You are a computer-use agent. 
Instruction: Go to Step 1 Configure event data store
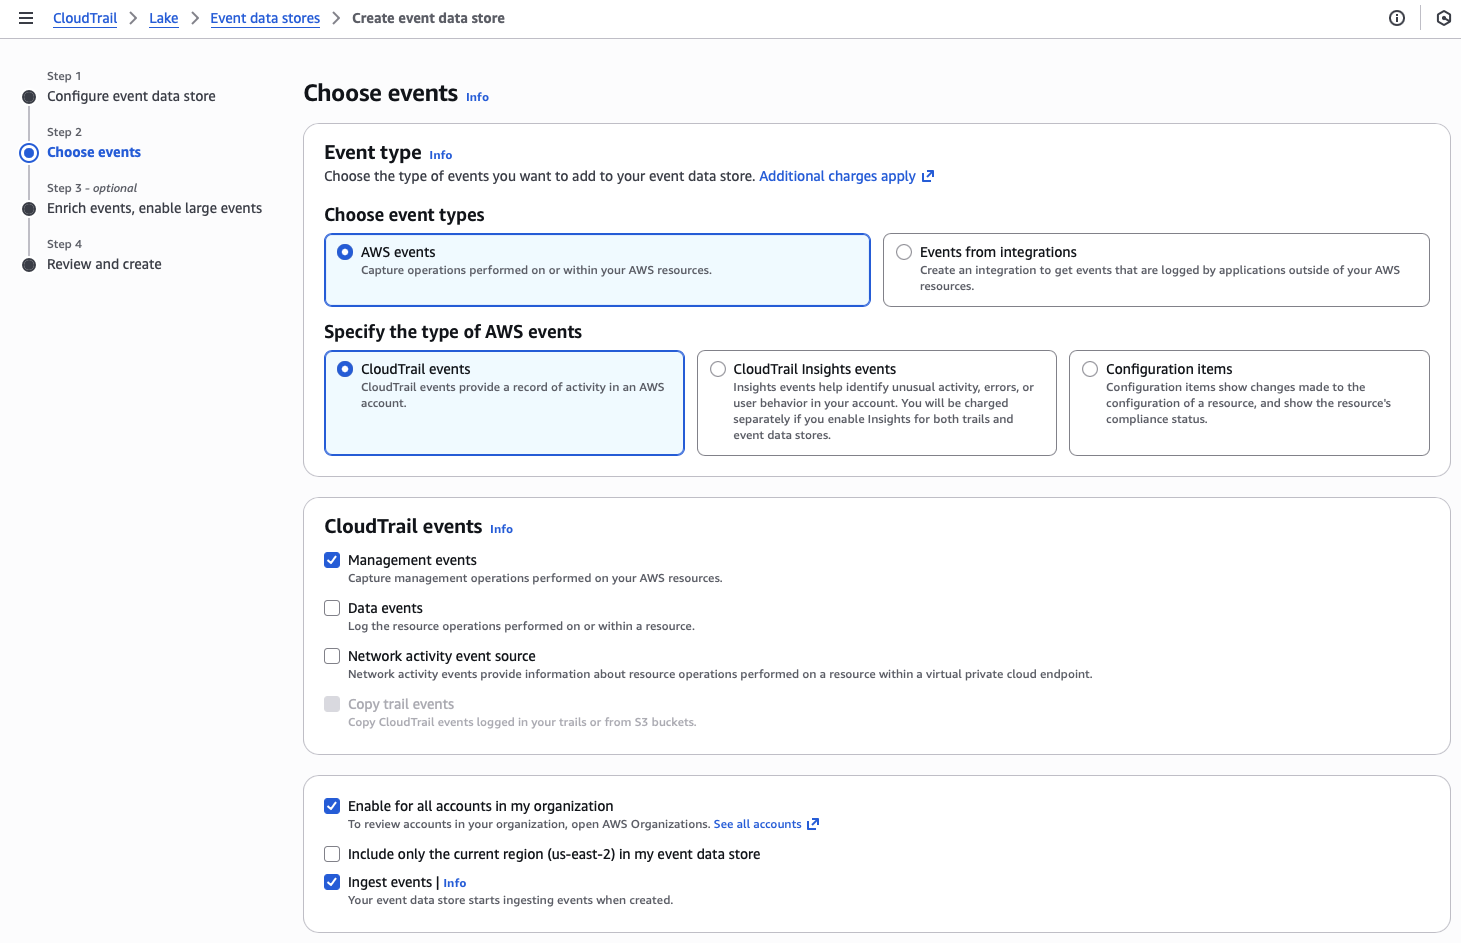(131, 96)
